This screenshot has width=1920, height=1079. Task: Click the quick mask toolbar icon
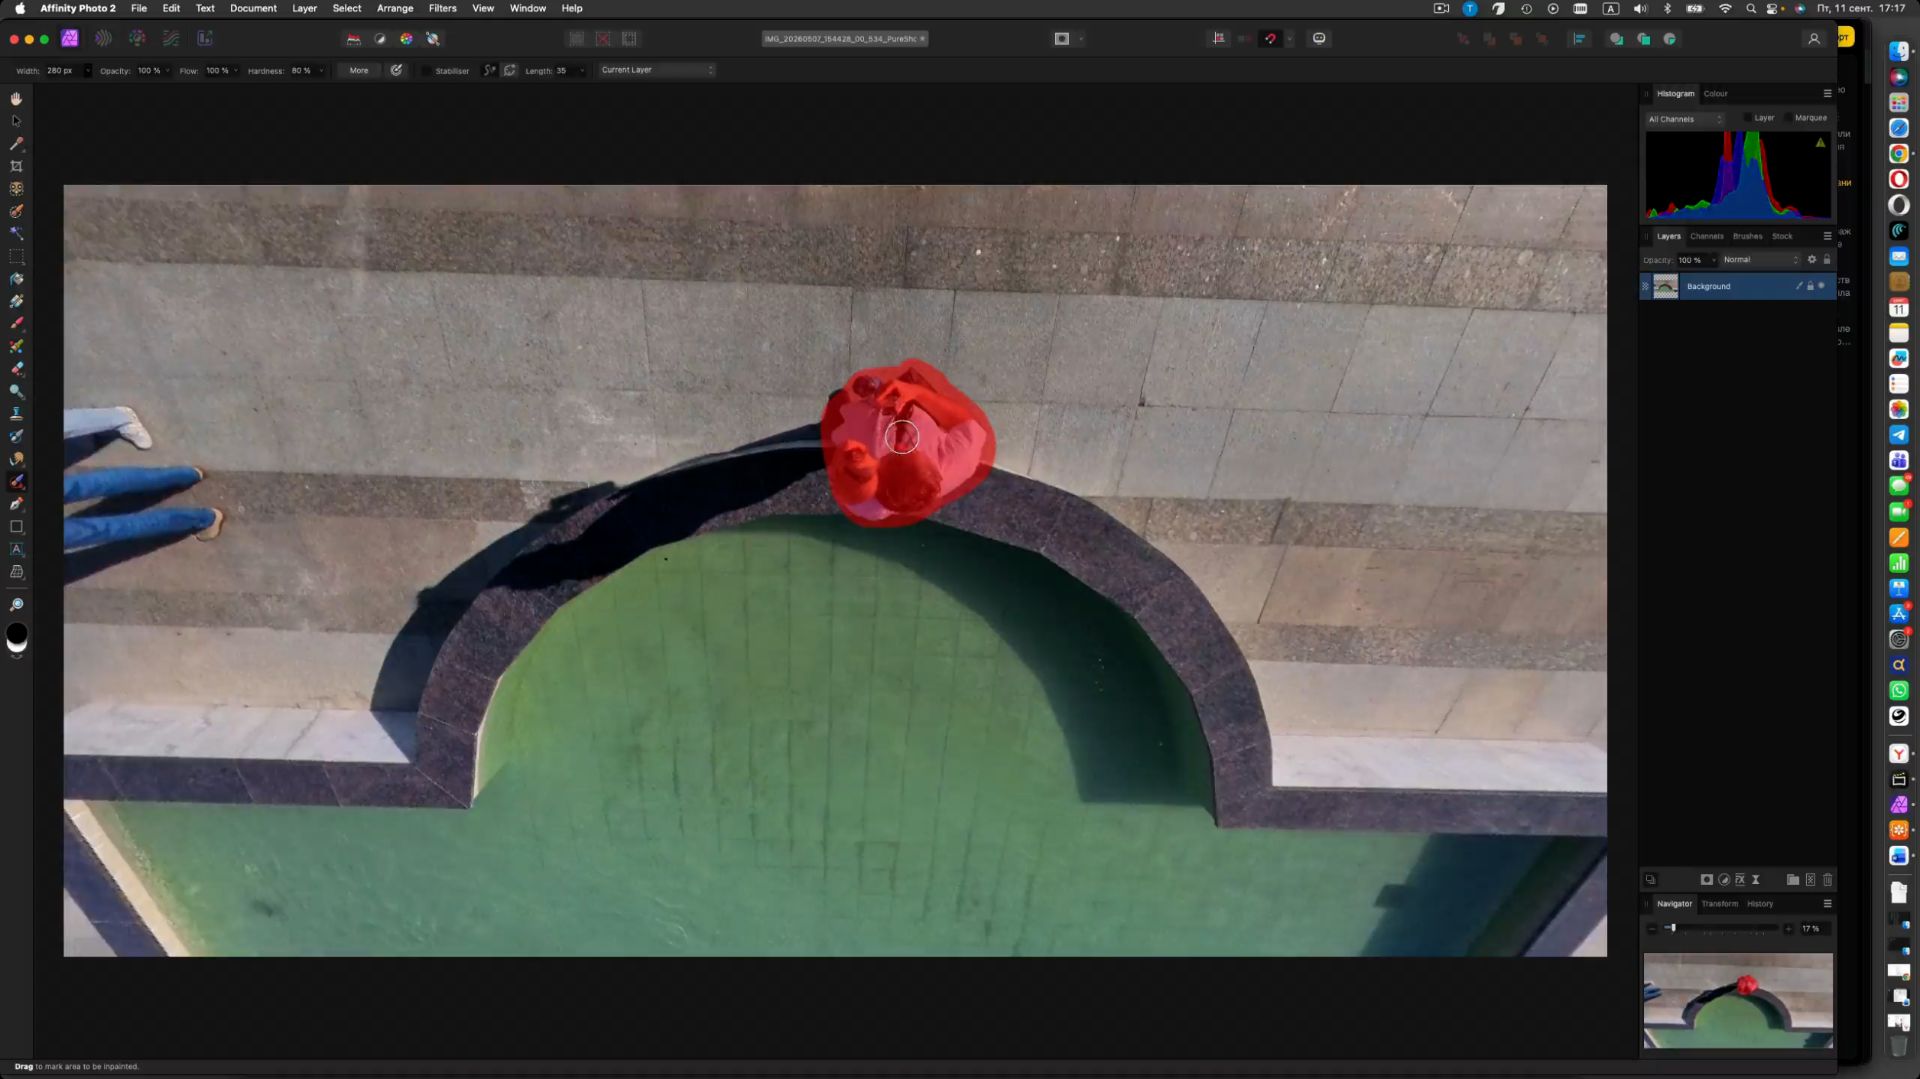[x=1062, y=39]
